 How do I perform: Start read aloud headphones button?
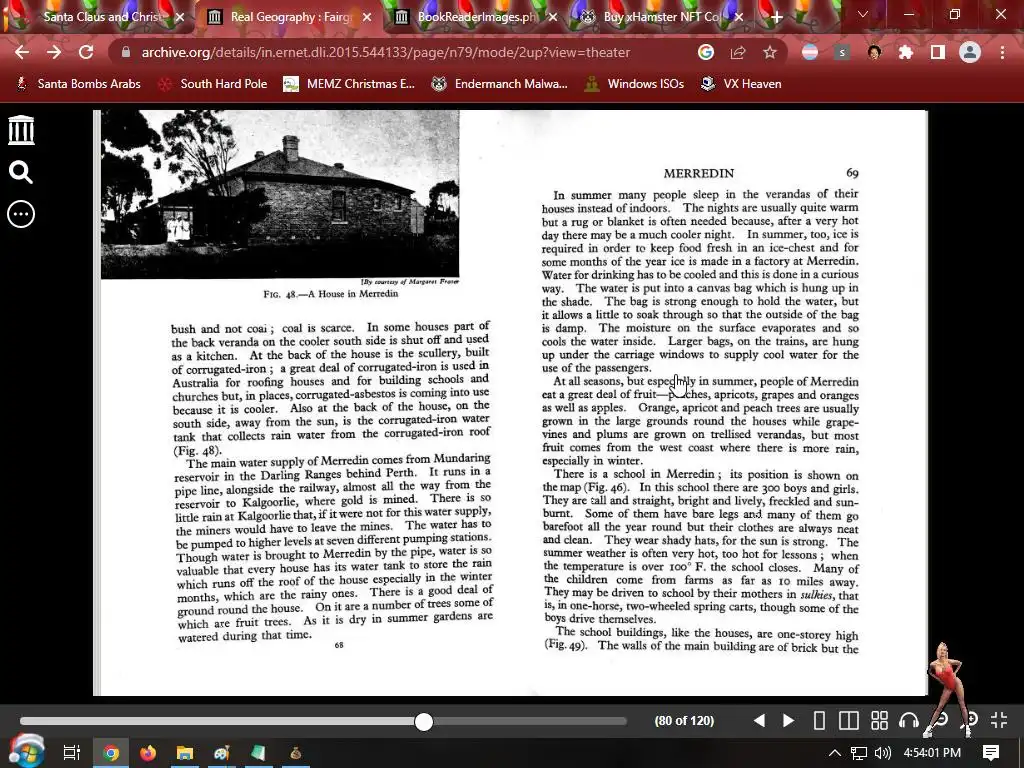tap(909, 720)
